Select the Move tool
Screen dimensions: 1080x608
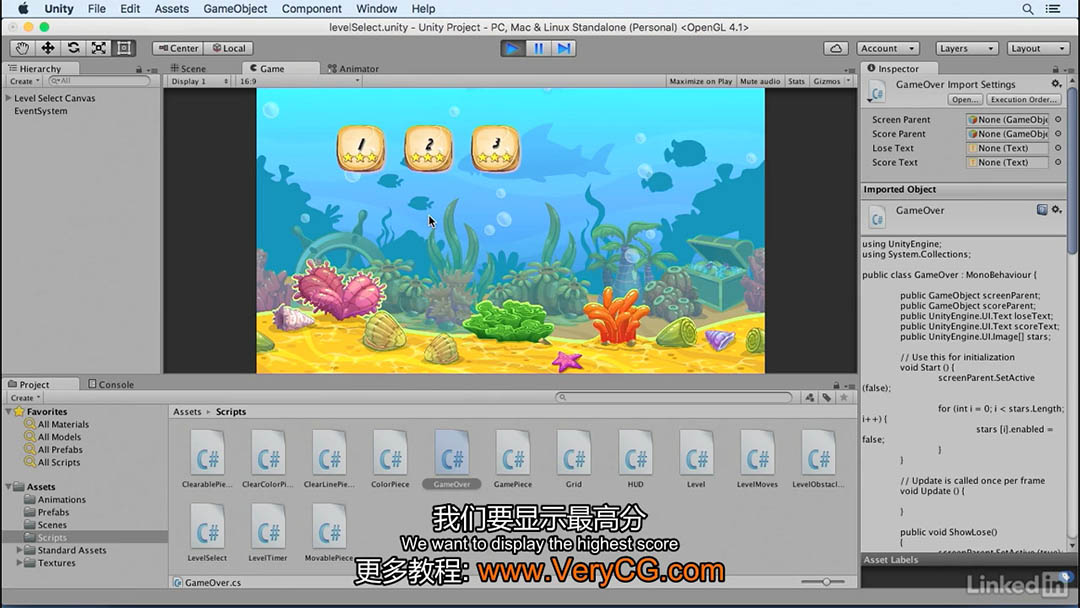[x=48, y=48]
